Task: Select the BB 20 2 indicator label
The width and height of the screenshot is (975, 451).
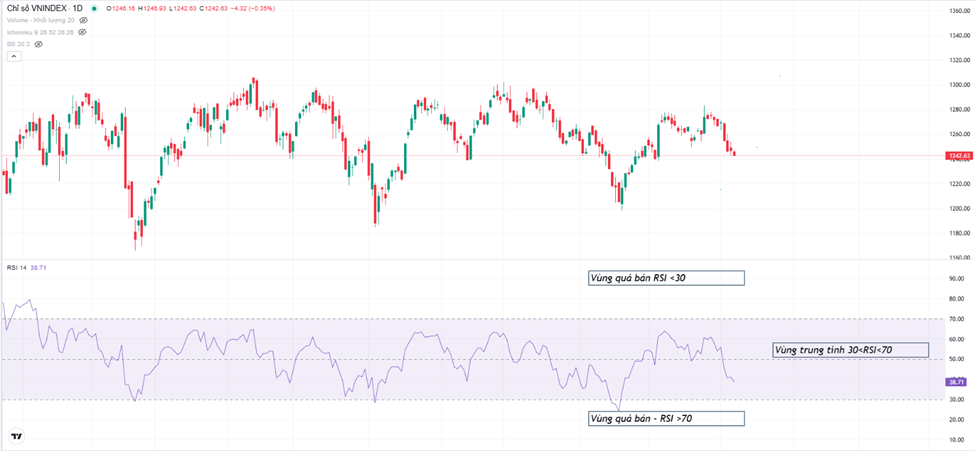Action: (19, 44)
